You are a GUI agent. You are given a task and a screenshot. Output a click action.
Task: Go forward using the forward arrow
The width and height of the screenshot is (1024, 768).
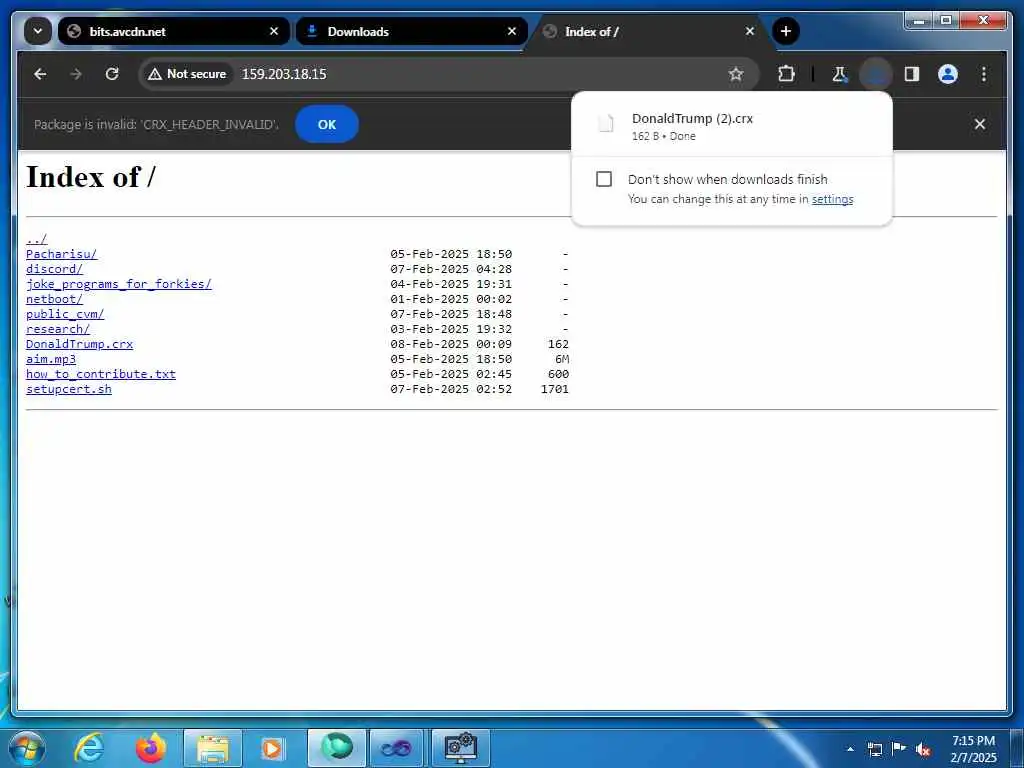tap(76, 74)
